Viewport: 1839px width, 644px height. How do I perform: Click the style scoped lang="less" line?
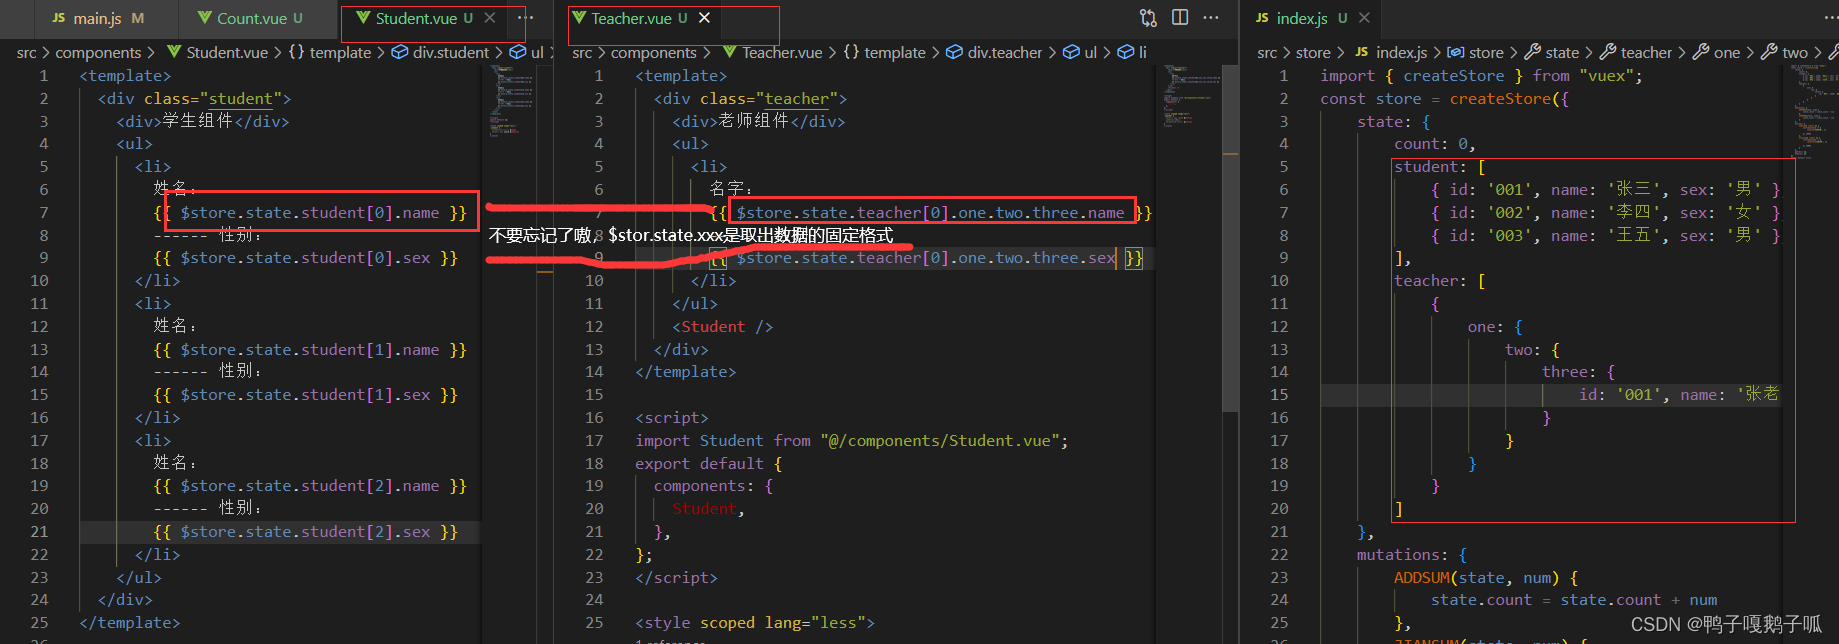click(754, 623)
